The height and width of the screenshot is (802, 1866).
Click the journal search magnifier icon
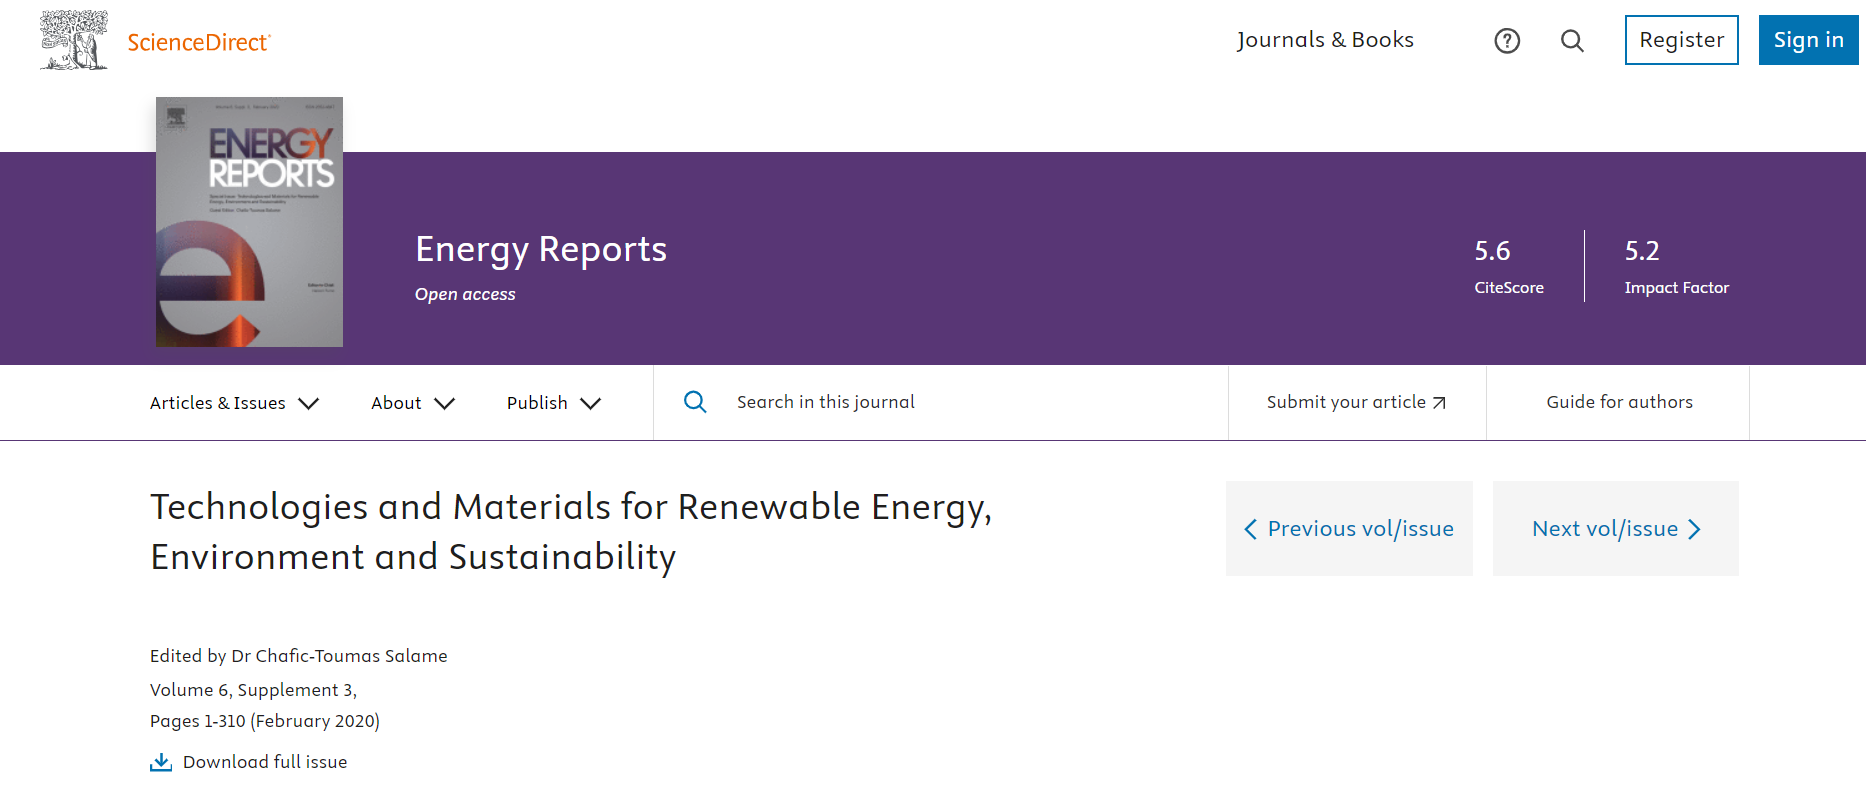(695, 402)
